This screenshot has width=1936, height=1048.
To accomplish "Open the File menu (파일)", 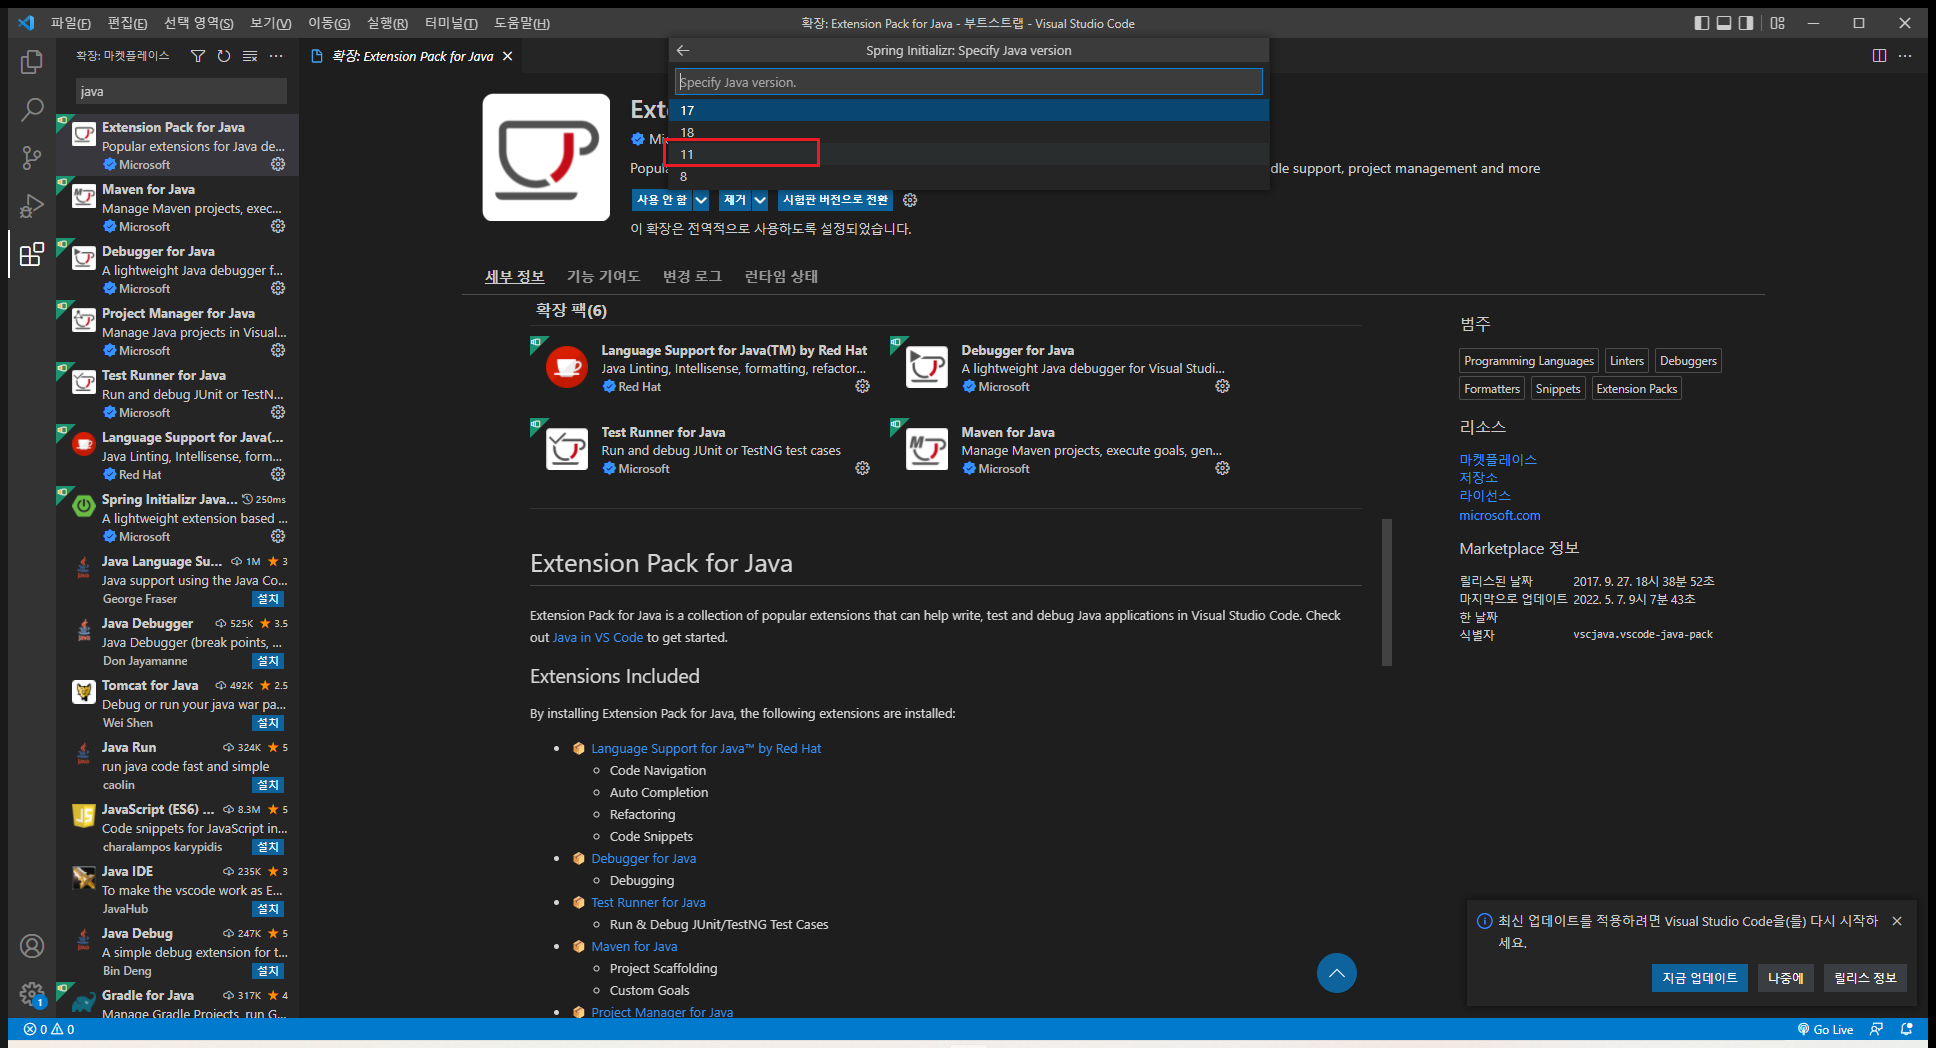I will coord(70,23).
